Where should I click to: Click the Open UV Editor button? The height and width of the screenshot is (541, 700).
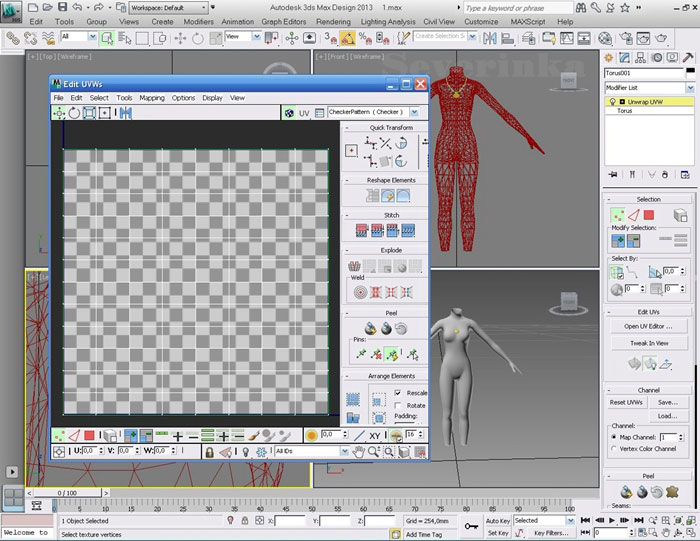click(648, 326)
